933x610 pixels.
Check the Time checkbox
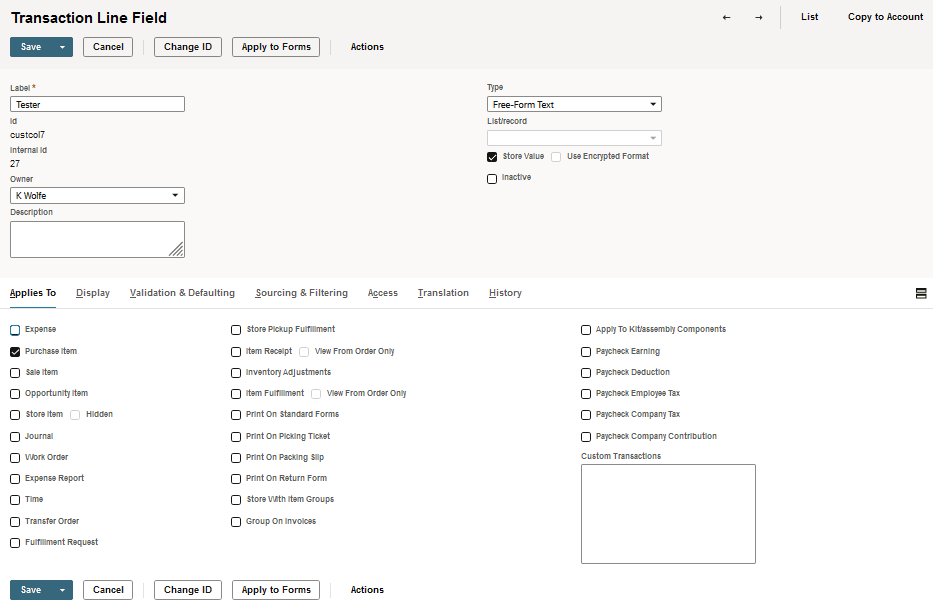[15, 500]
